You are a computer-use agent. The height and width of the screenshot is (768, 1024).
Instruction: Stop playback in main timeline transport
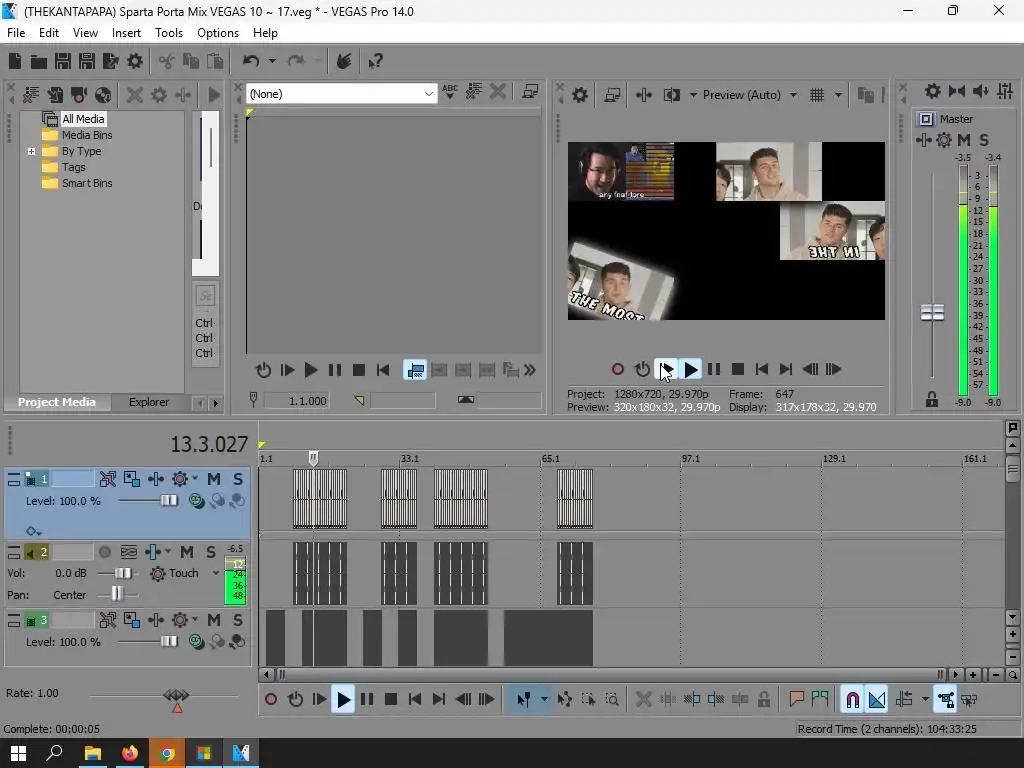[391, 700]
